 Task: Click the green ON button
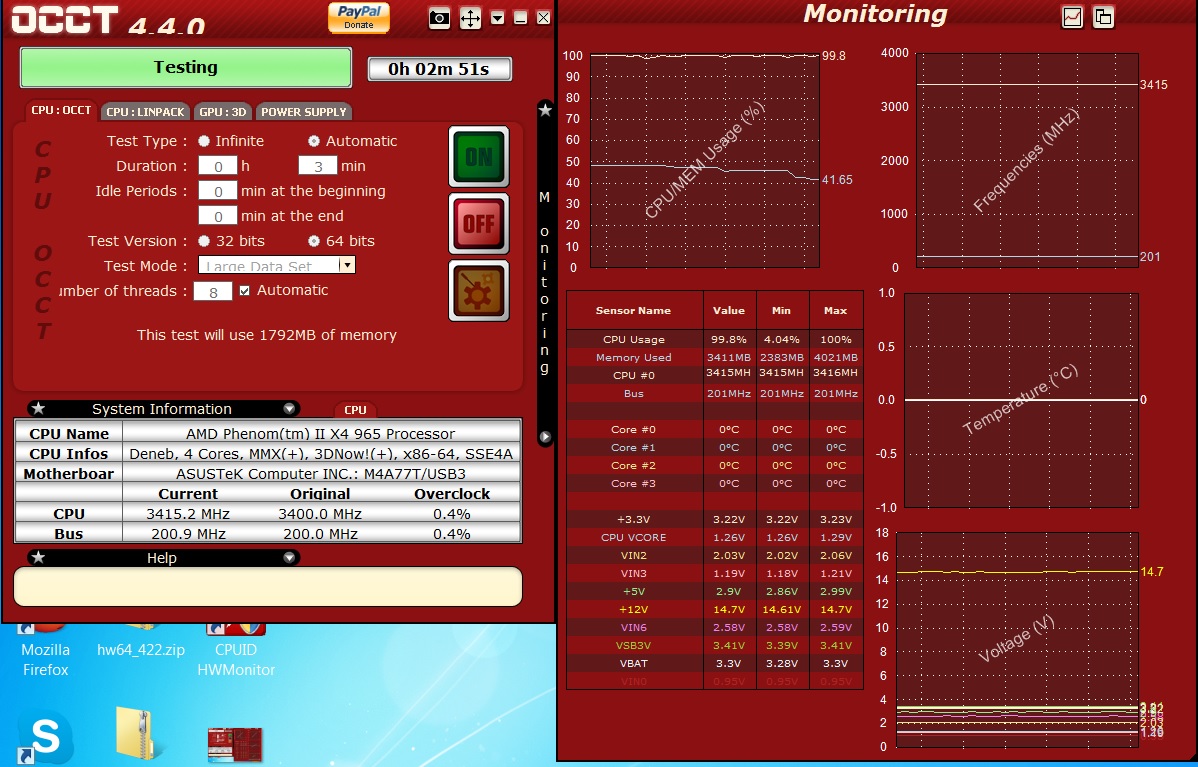pyautogui.click(x=479, y=157)
